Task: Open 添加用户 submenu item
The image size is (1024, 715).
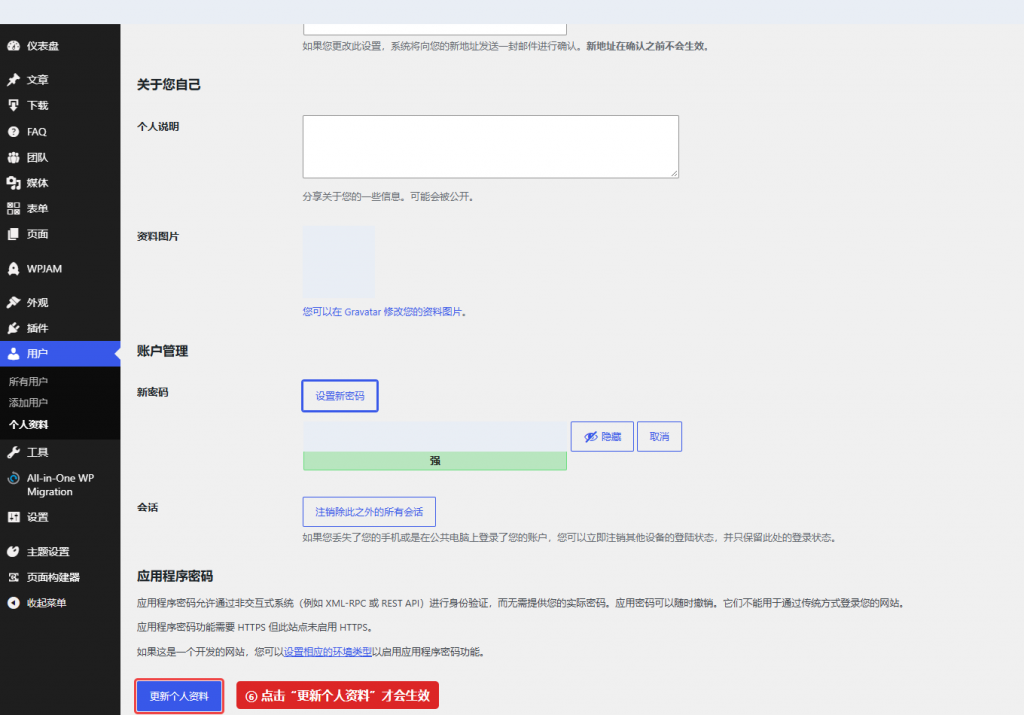Action: (x=28, y=403)
